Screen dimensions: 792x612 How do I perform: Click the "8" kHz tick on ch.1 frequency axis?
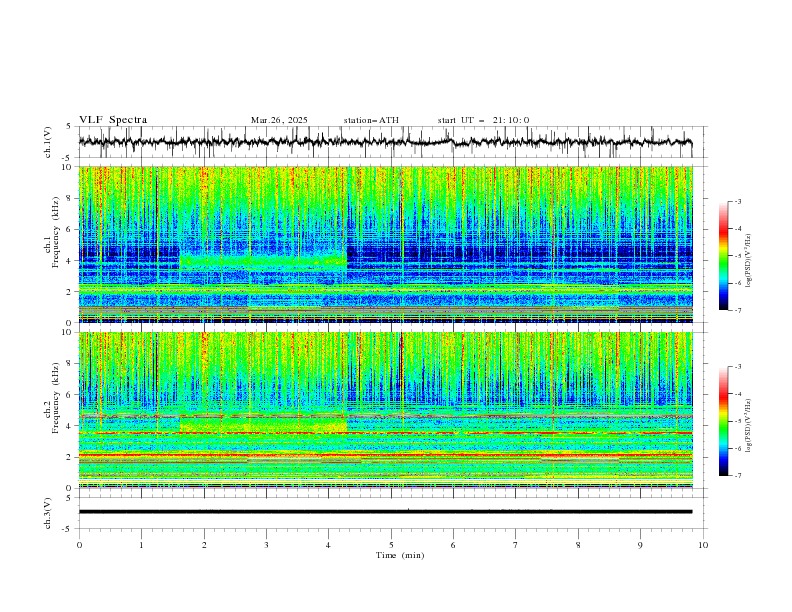click(x=70, y=198)
